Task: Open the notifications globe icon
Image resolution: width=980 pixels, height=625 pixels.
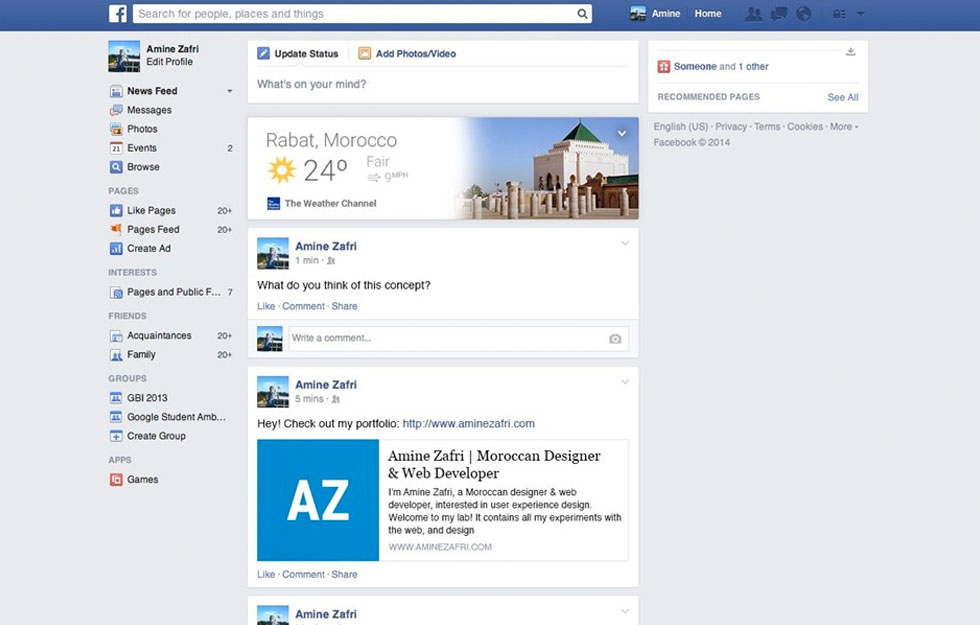Action: tap(803, 14)
